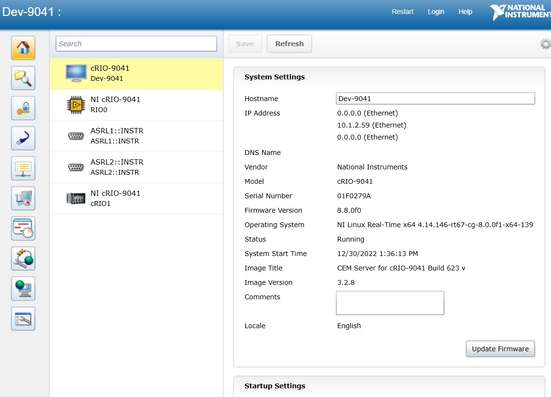
Task: Open the folder search file browser icon
Action: [x=23, y=78]
